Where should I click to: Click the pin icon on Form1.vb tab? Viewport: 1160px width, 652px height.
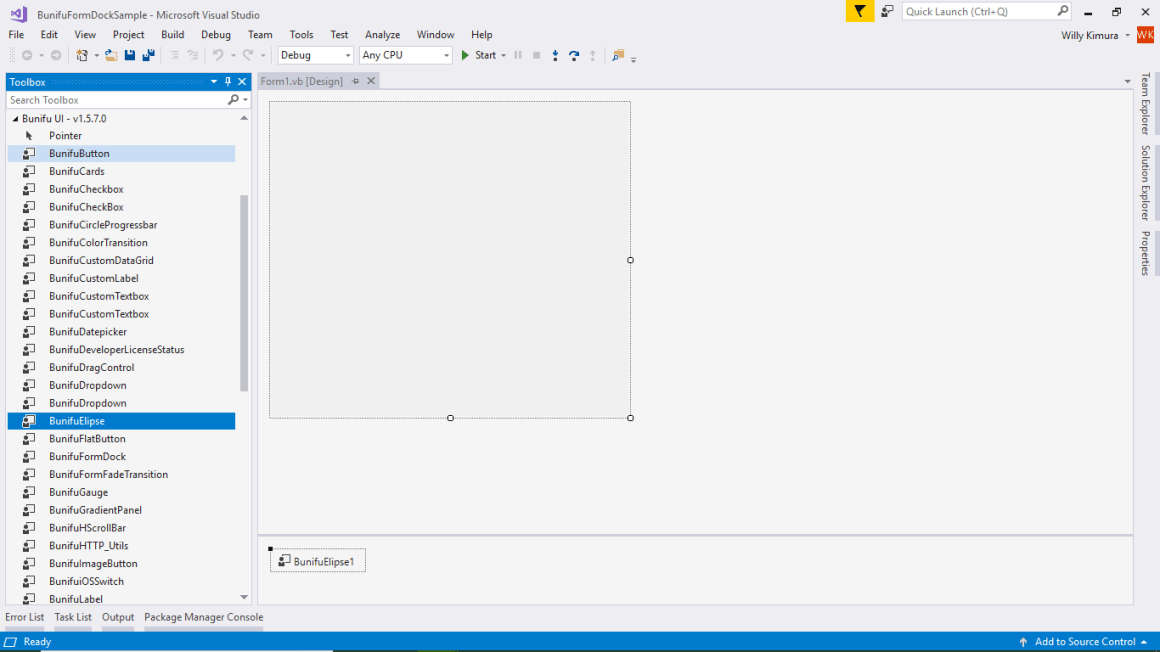coord(355,81)
